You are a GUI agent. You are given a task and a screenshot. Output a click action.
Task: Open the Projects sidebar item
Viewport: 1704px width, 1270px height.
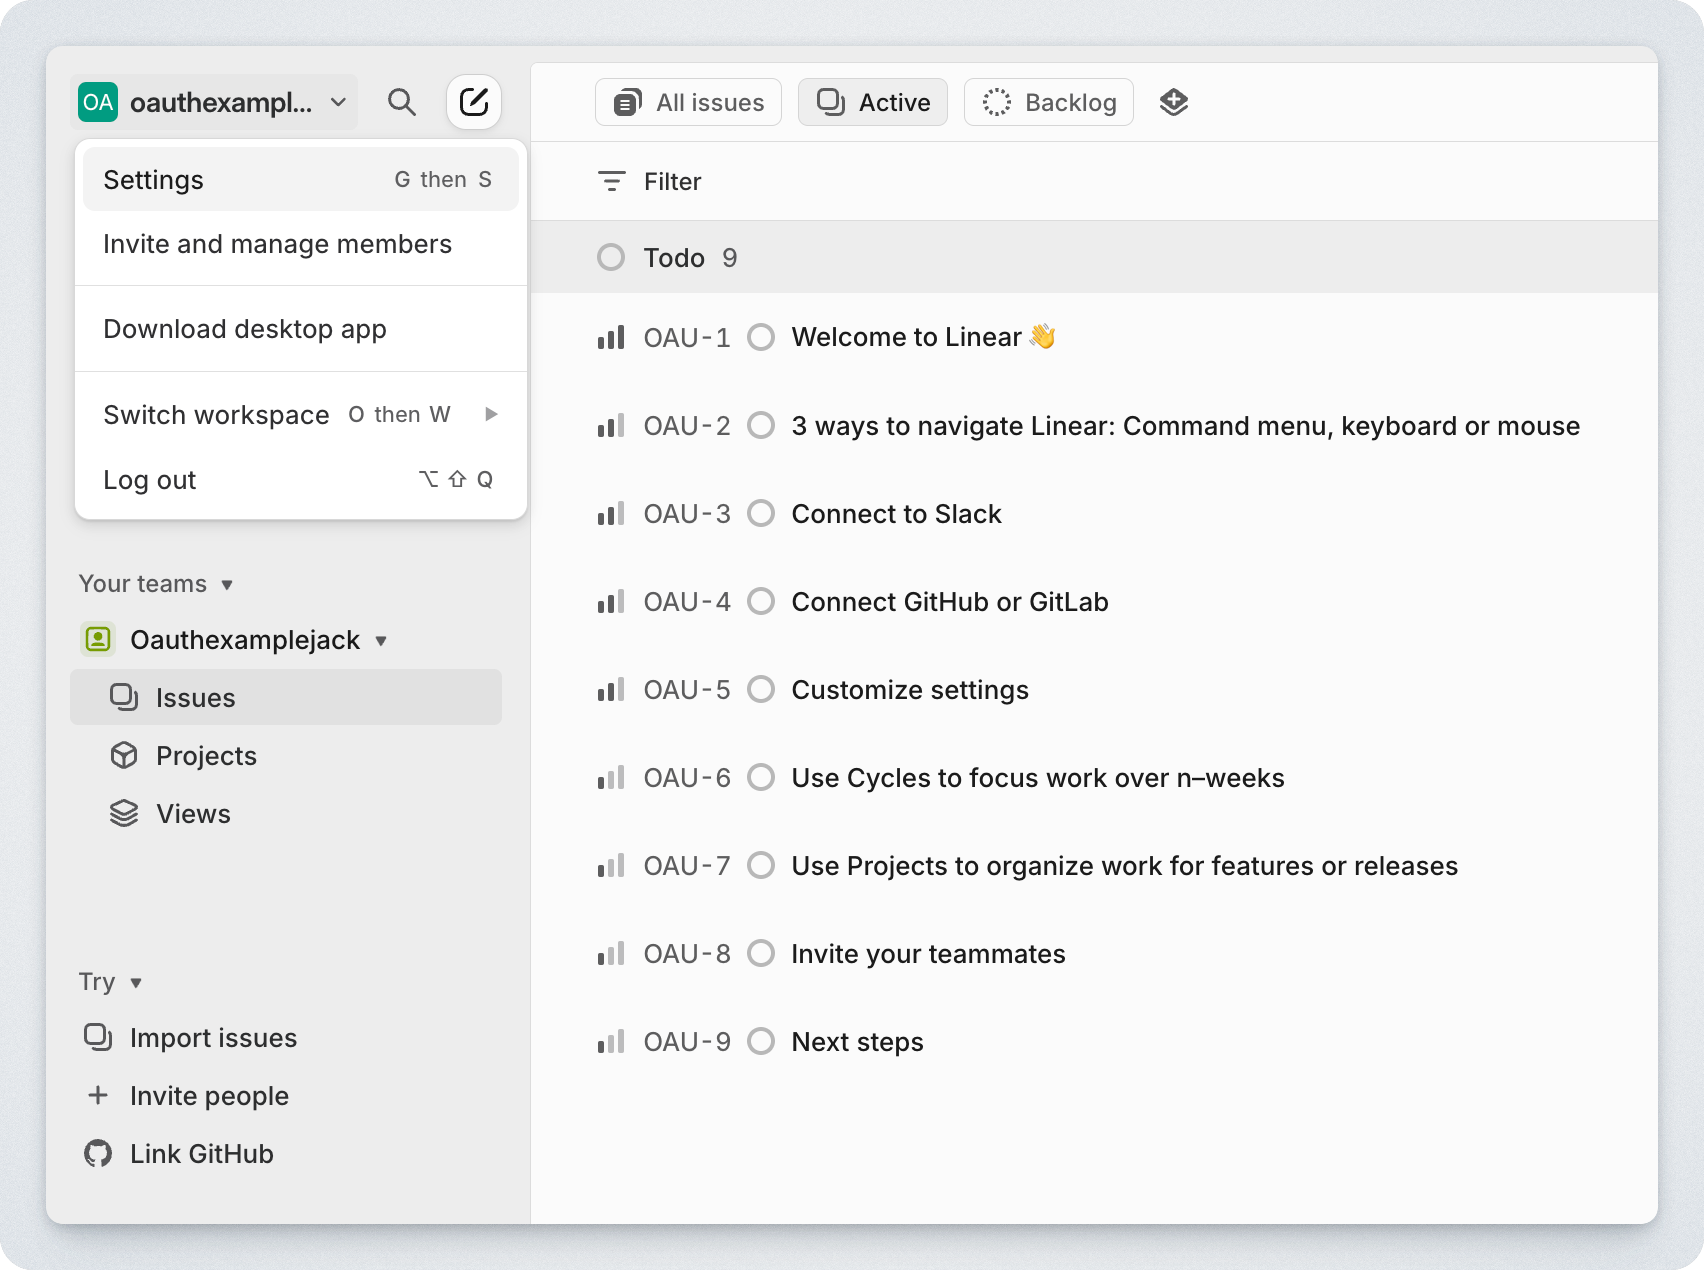click(x=206, y=756)
